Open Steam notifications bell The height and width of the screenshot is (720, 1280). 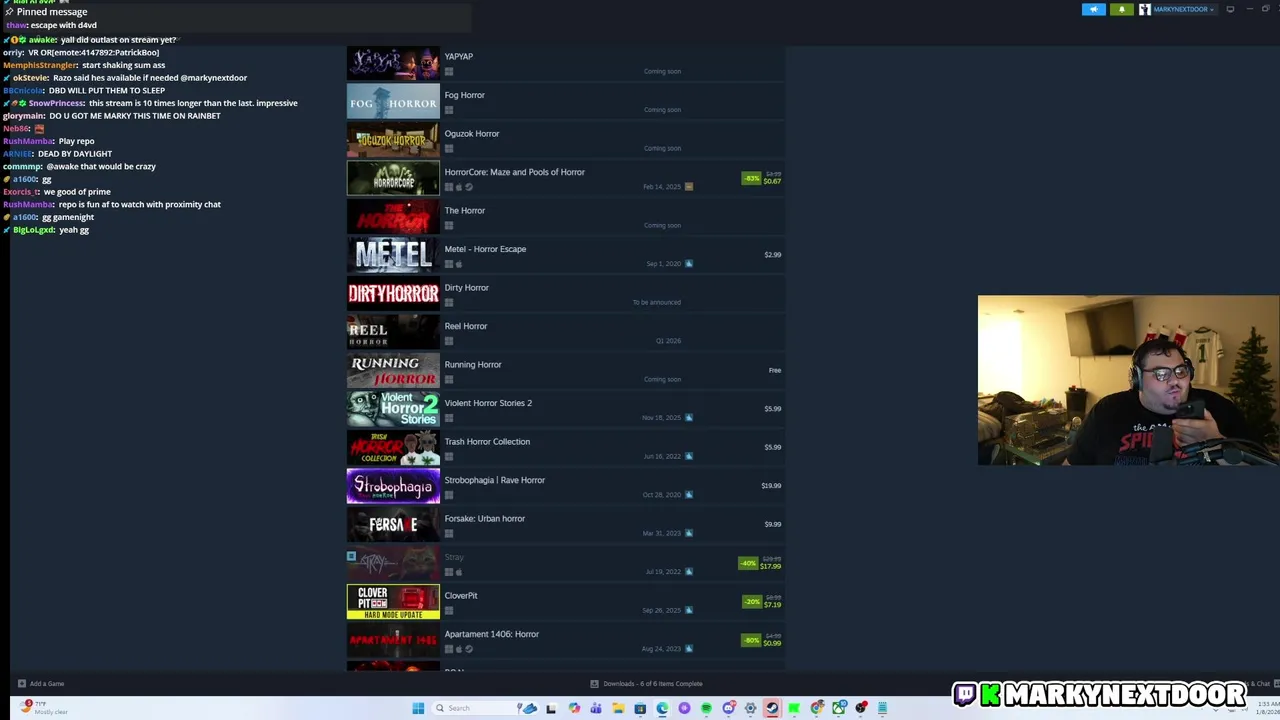pyautogui.click(x=1121, y=9)
